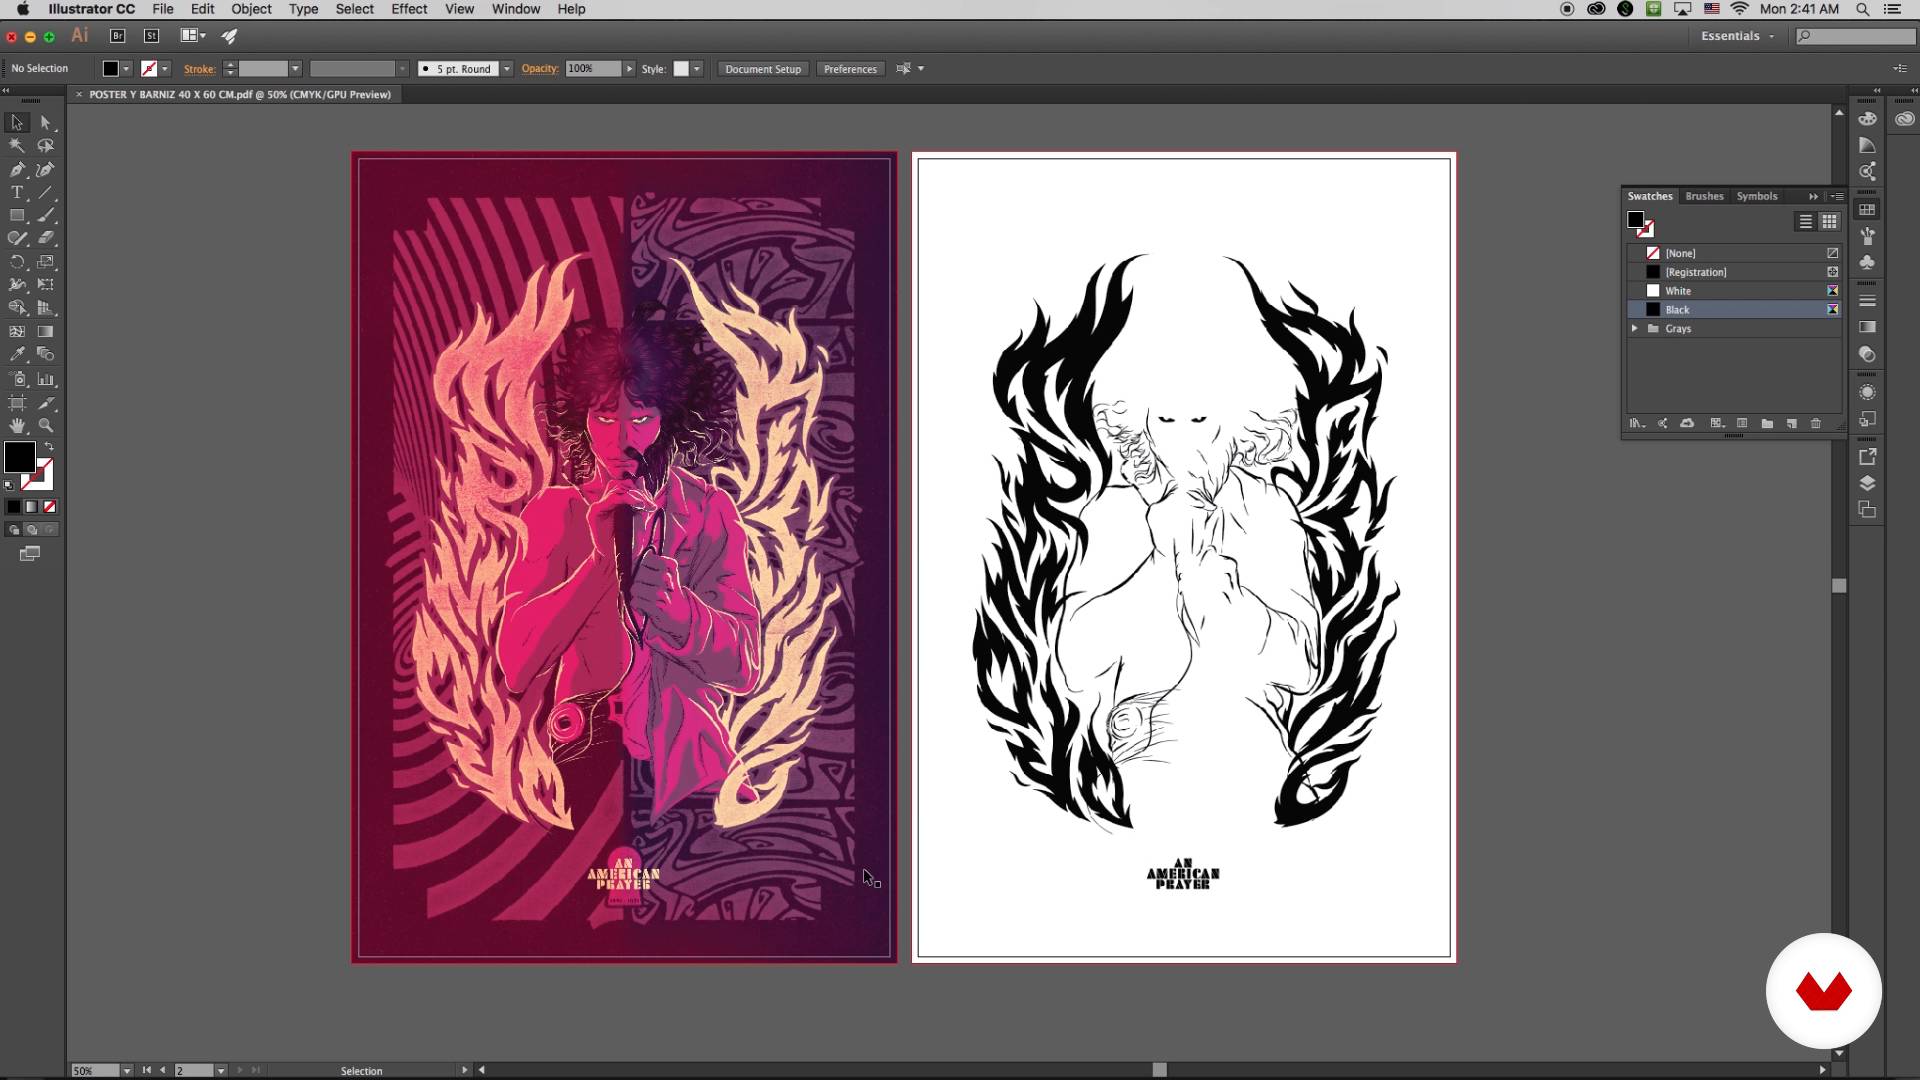This screenshot has height=1080, width=1920.
Task: Choose the Zoom tool
Action: [x=46, y=426]
